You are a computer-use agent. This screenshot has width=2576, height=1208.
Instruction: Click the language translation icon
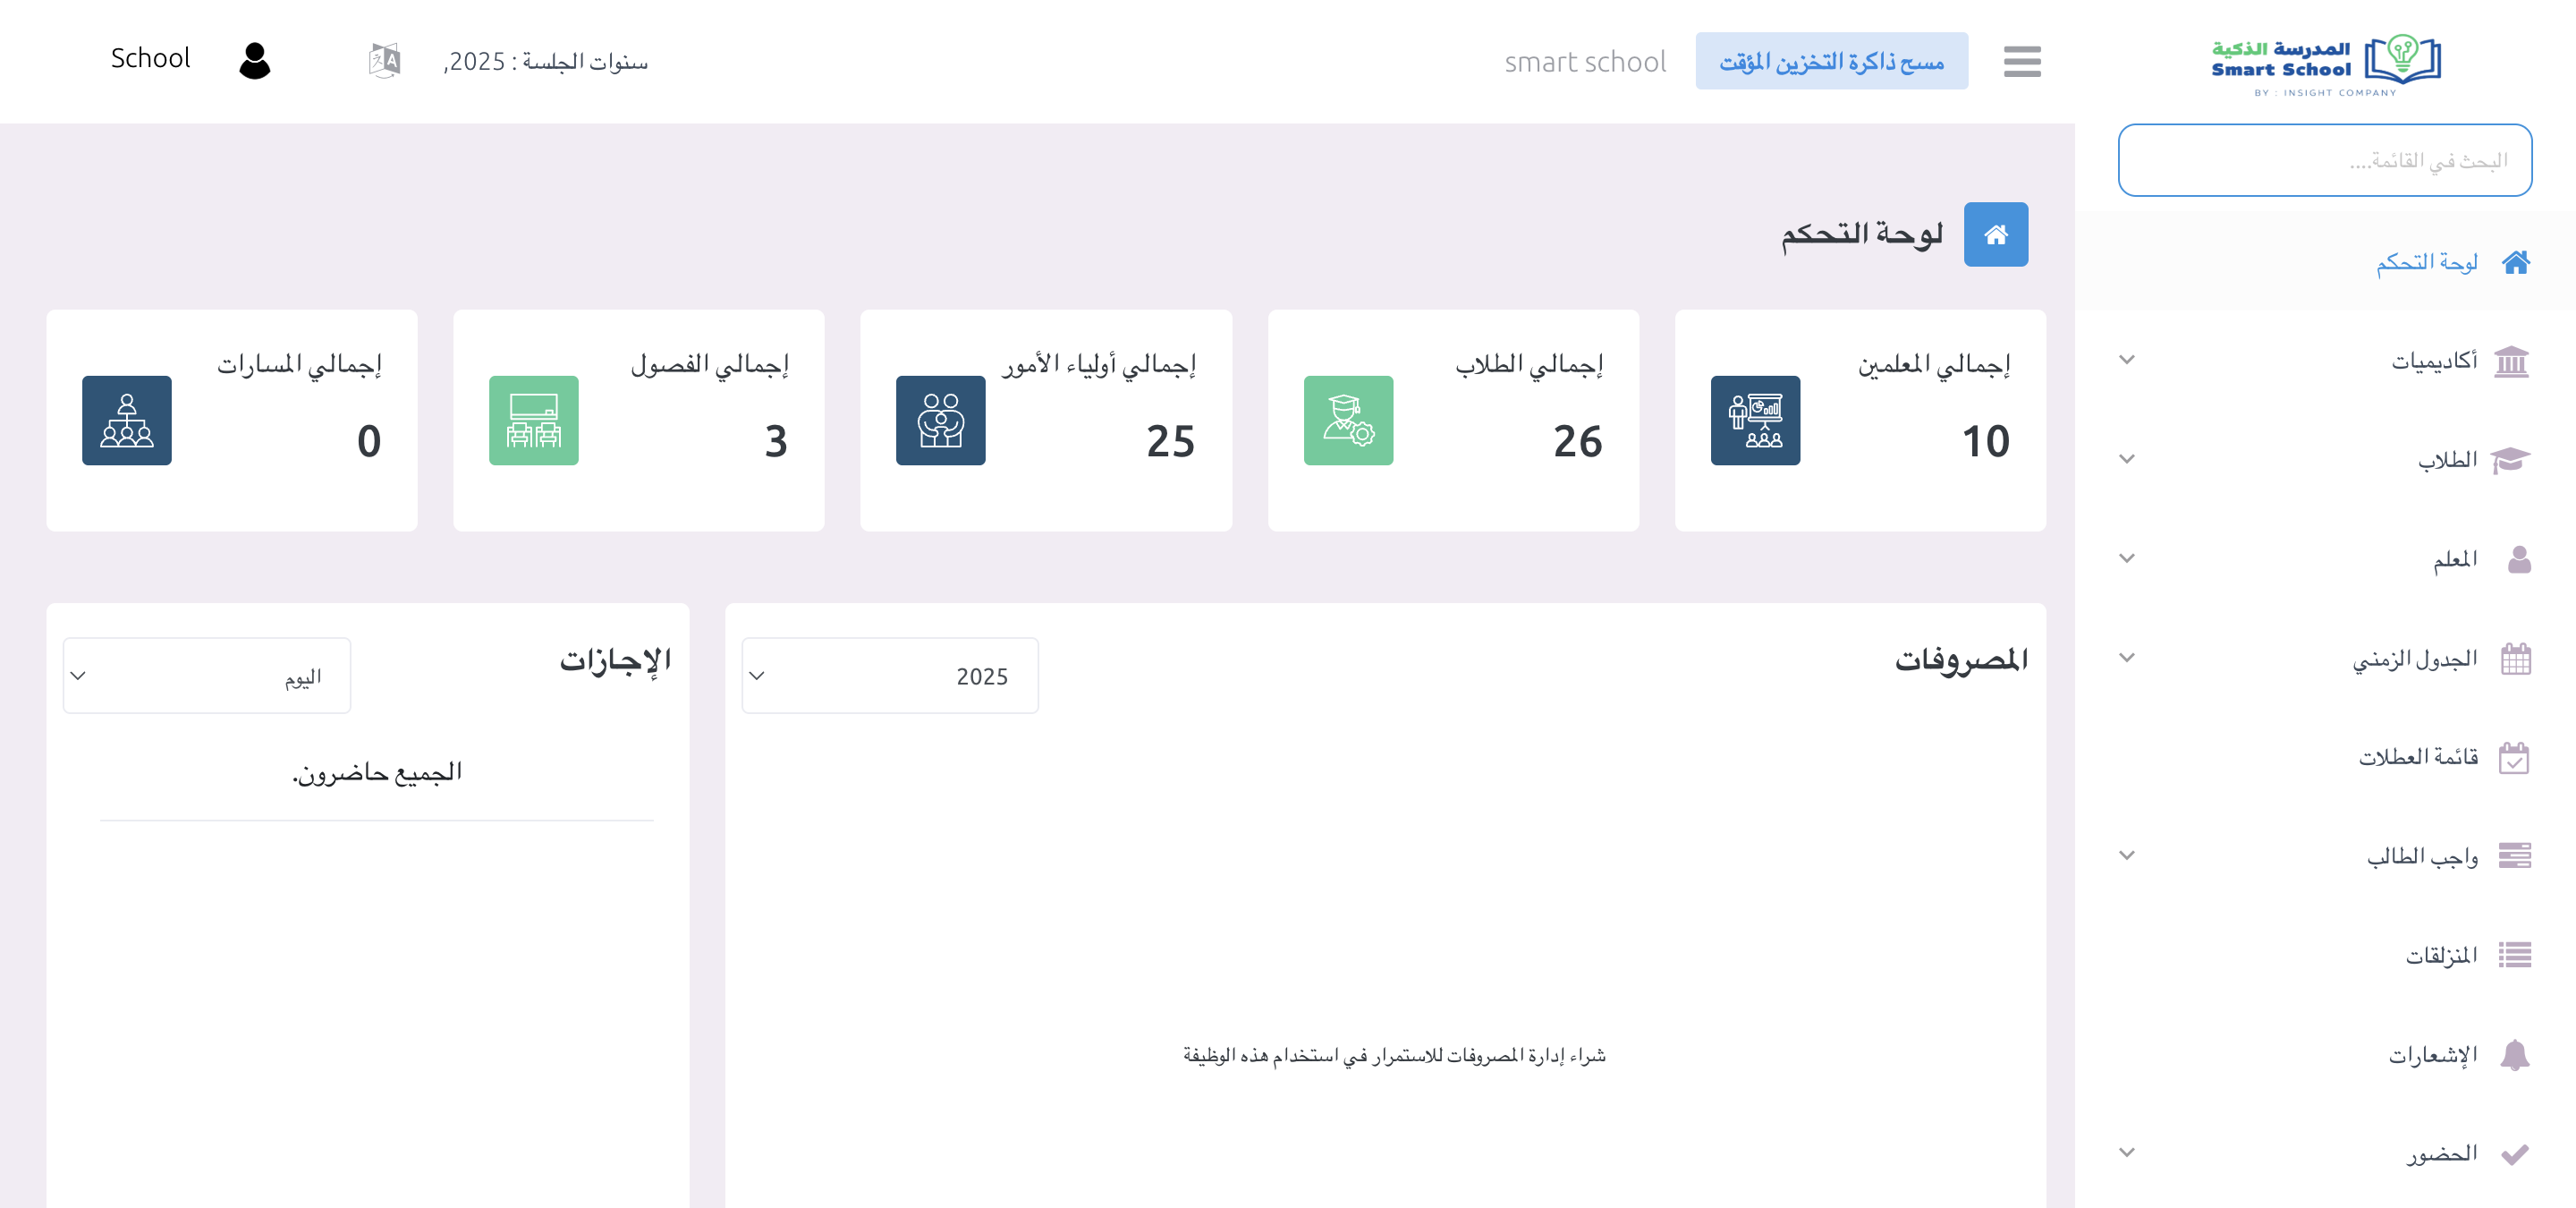[384, 61]
